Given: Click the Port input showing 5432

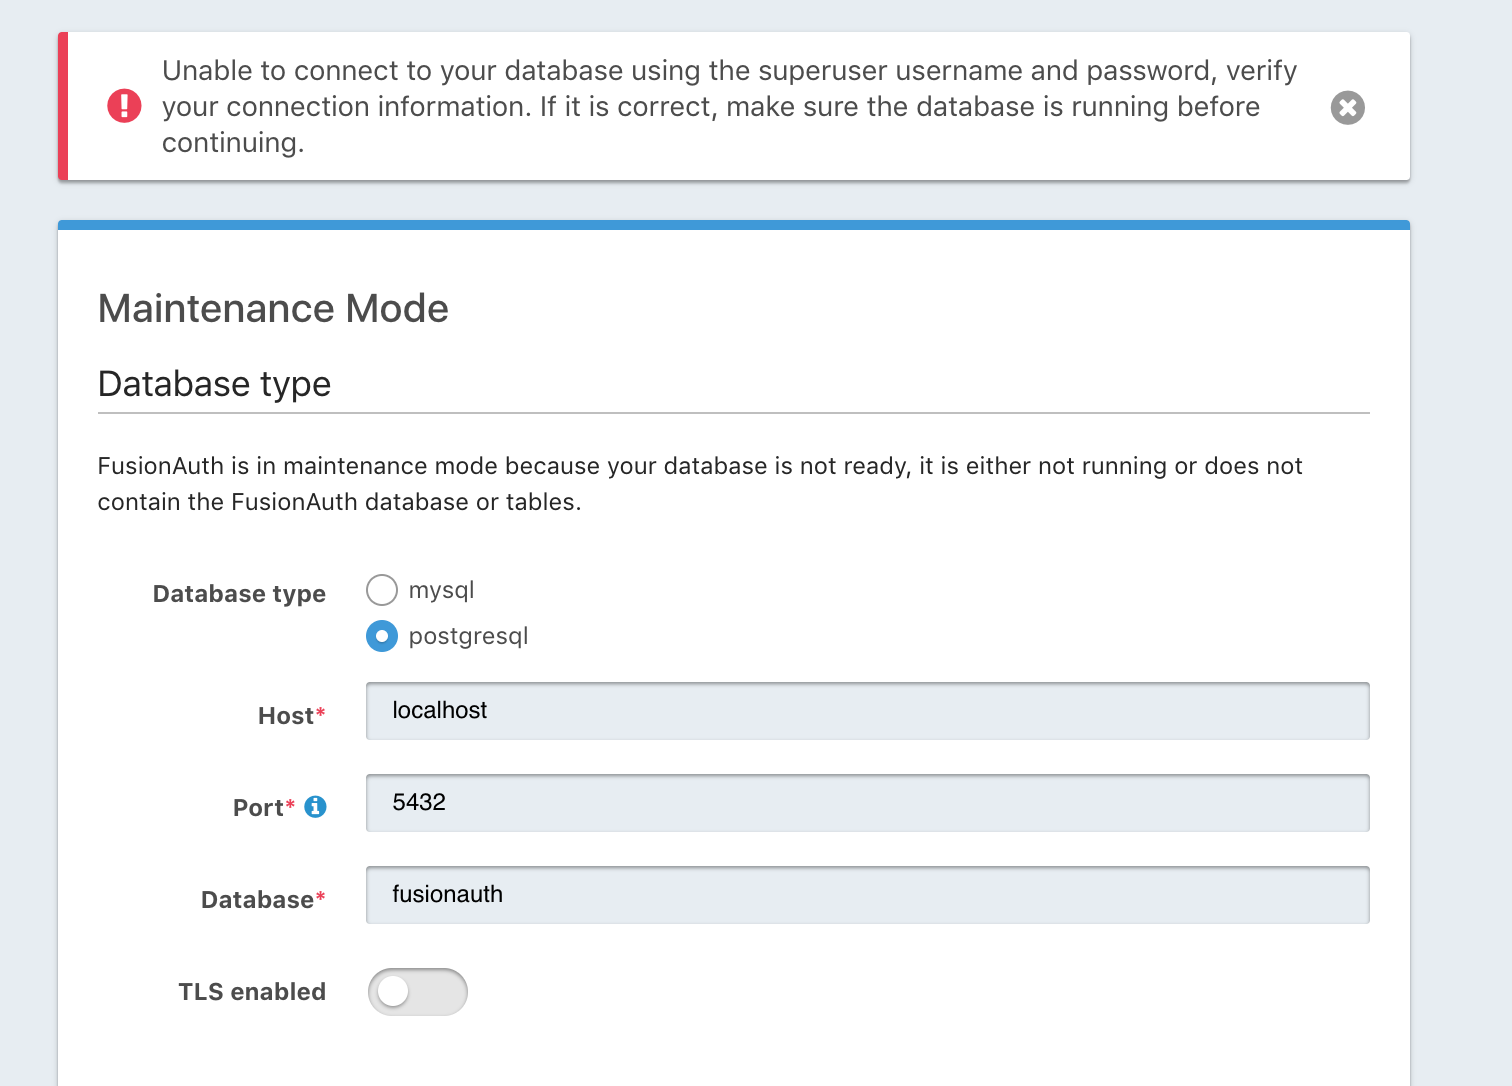Looking at the screenshot, I should pos(867,802).
